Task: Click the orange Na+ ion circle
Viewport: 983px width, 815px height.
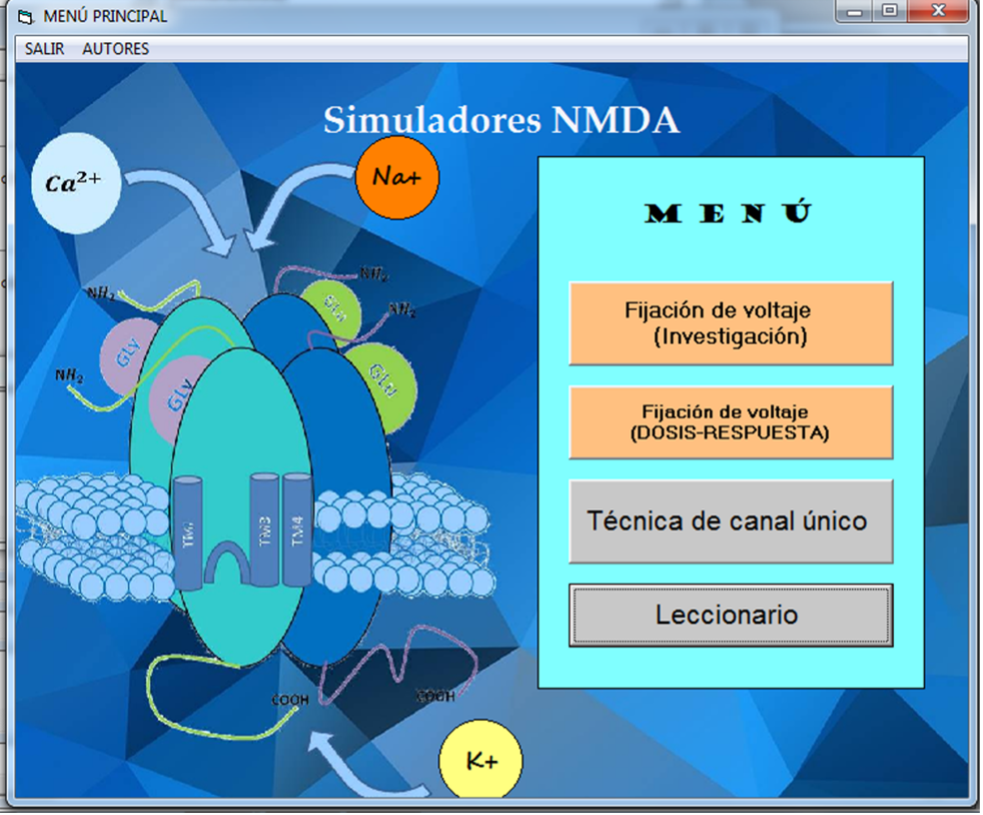Action: pos(397,177)
